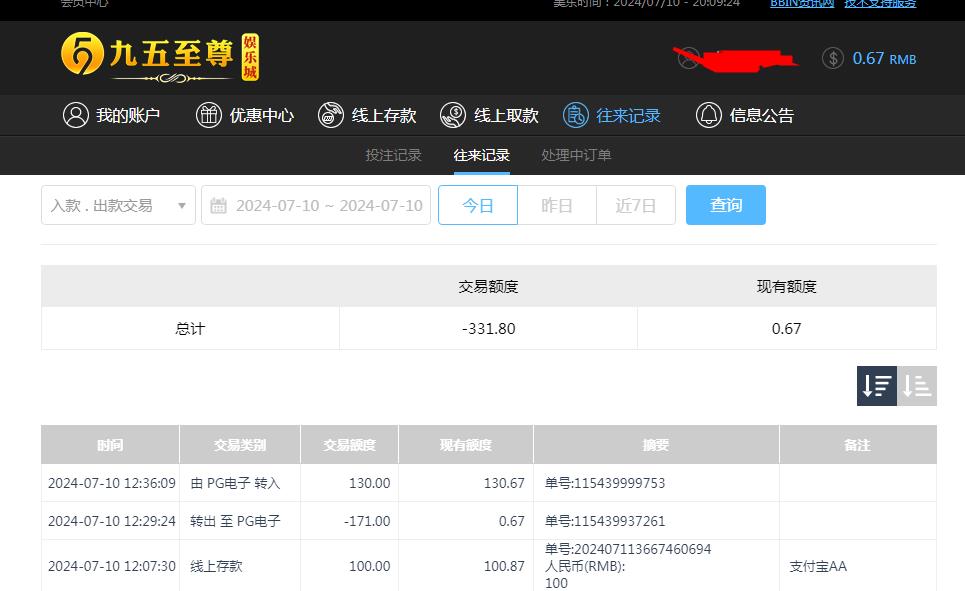Switch to the 投注记录 tab

393,155
